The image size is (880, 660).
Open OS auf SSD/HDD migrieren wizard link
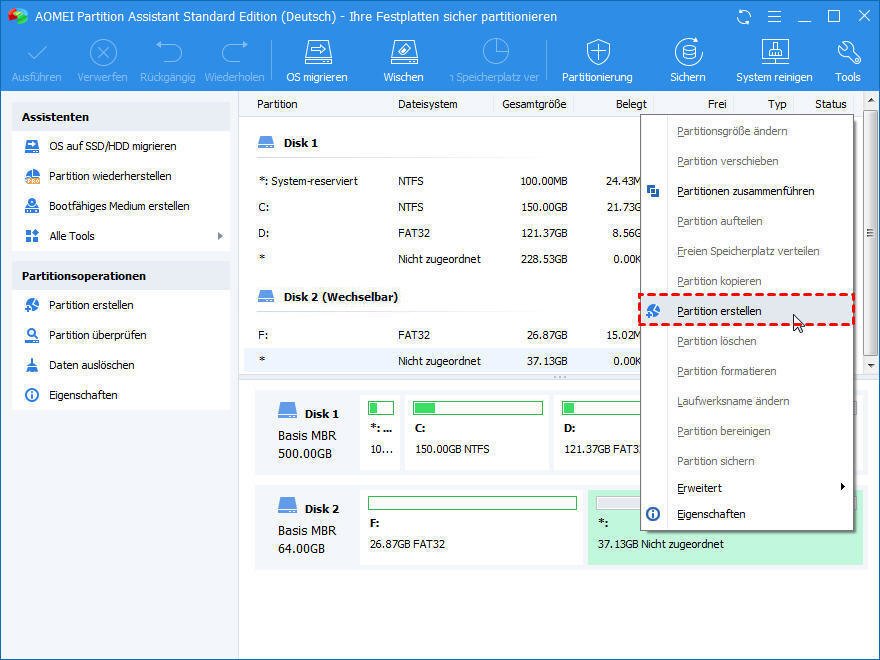113,146
